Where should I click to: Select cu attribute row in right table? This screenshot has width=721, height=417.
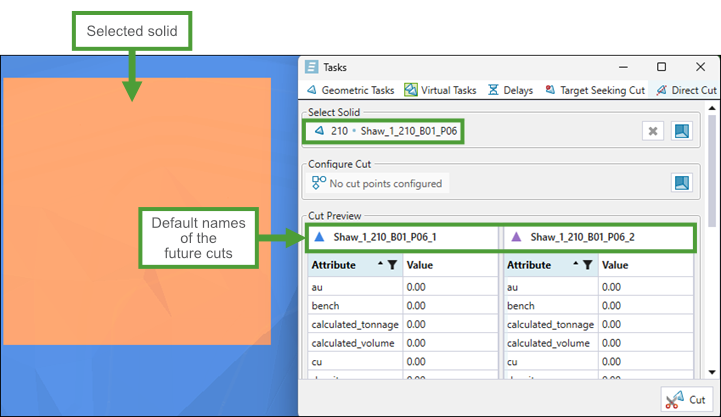[599, 361]
